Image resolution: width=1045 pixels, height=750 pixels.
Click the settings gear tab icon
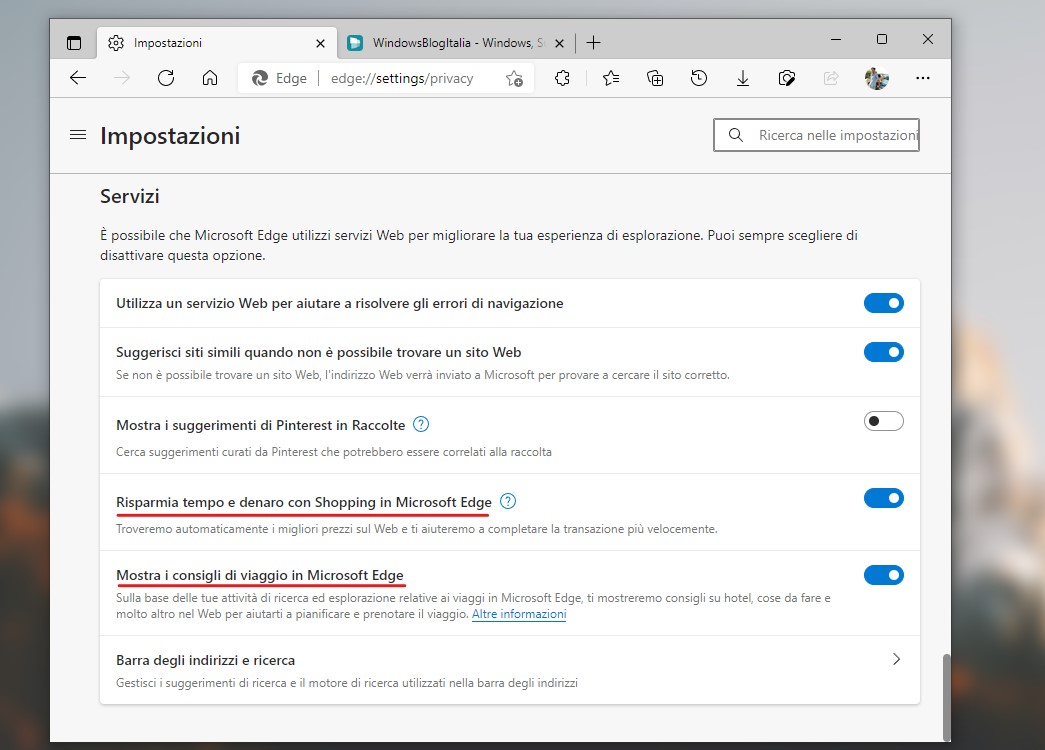(116, 43)
